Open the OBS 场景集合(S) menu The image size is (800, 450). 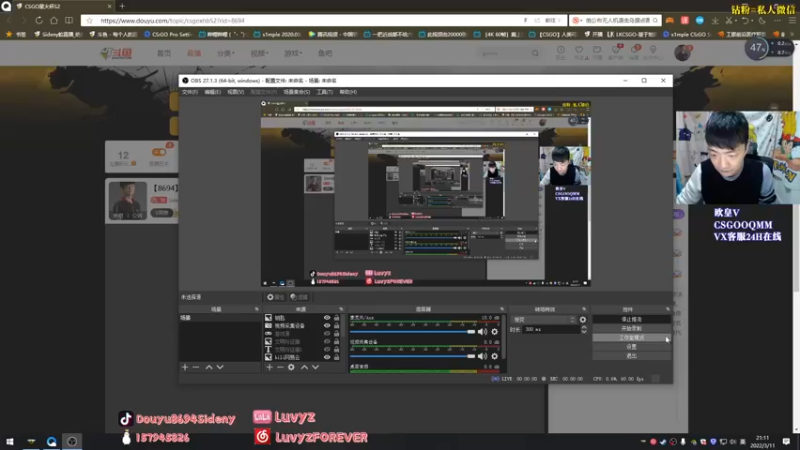(x=296, y=92)
